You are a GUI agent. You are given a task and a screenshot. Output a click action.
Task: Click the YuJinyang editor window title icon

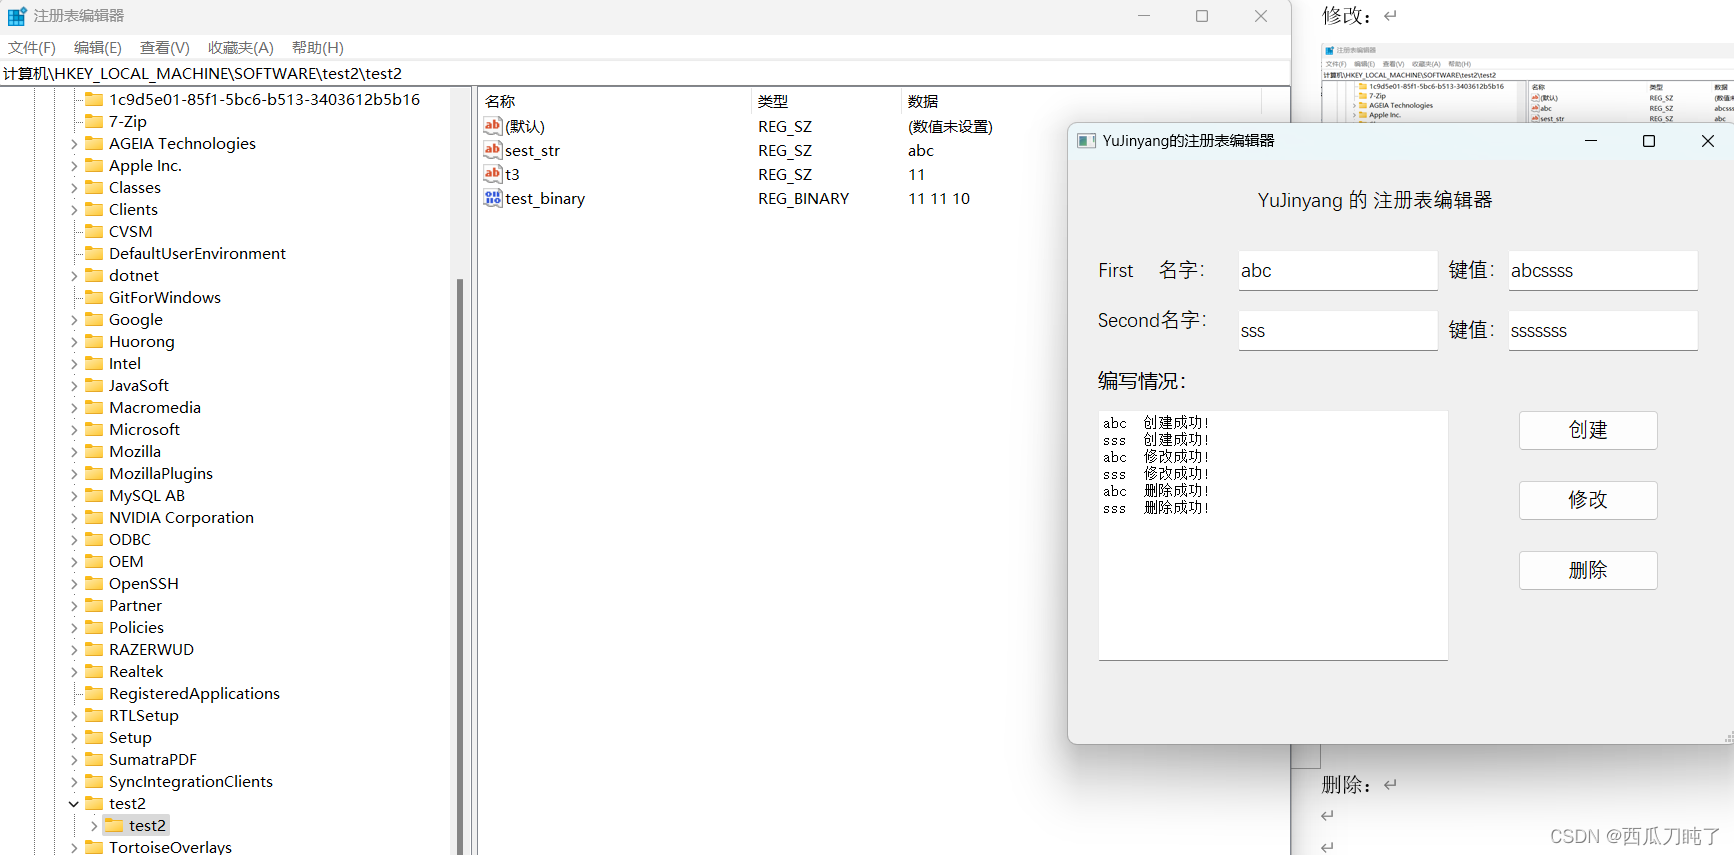(x=1086, y=141)
